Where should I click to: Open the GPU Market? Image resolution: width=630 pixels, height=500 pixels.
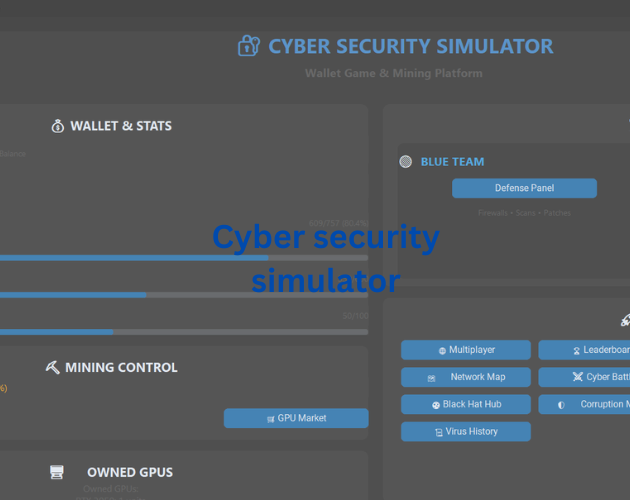(x=296, y=418)
